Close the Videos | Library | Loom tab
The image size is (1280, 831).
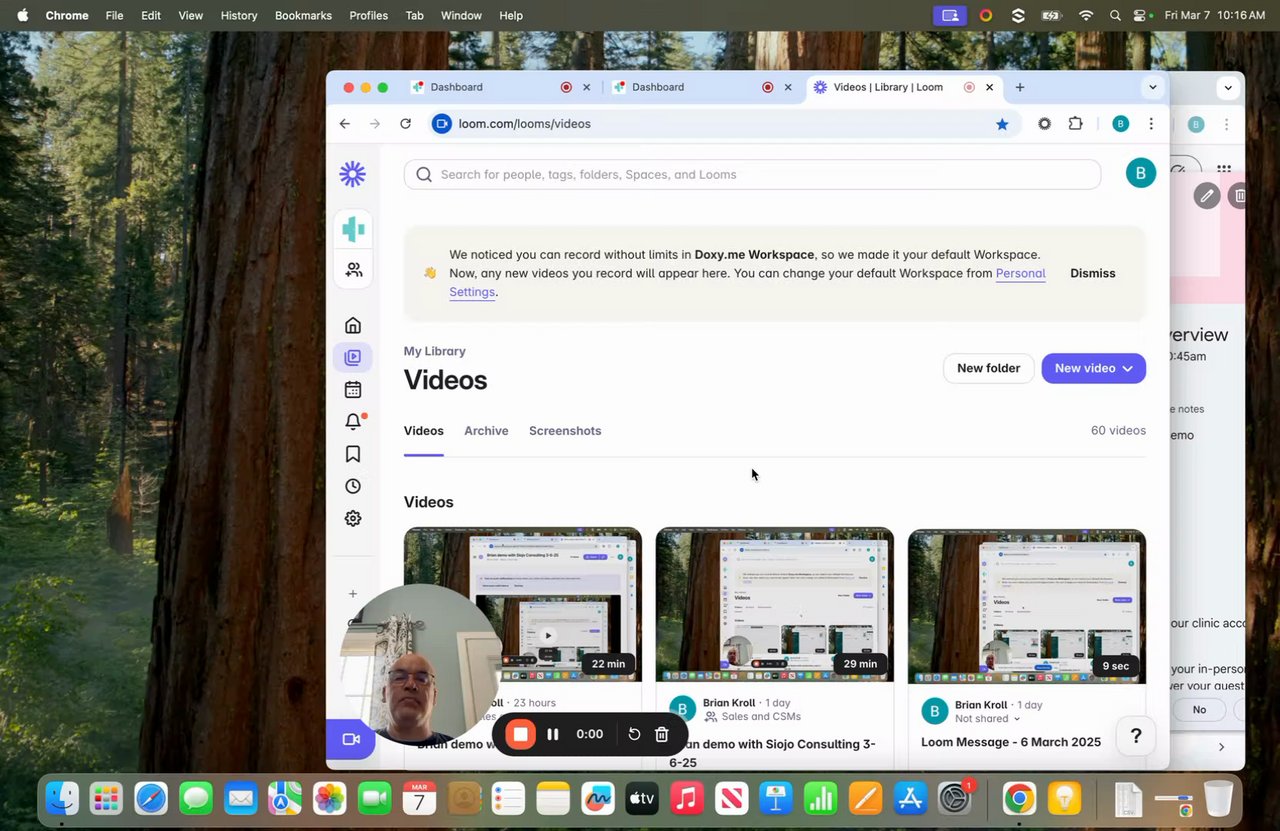click(990, 87)
